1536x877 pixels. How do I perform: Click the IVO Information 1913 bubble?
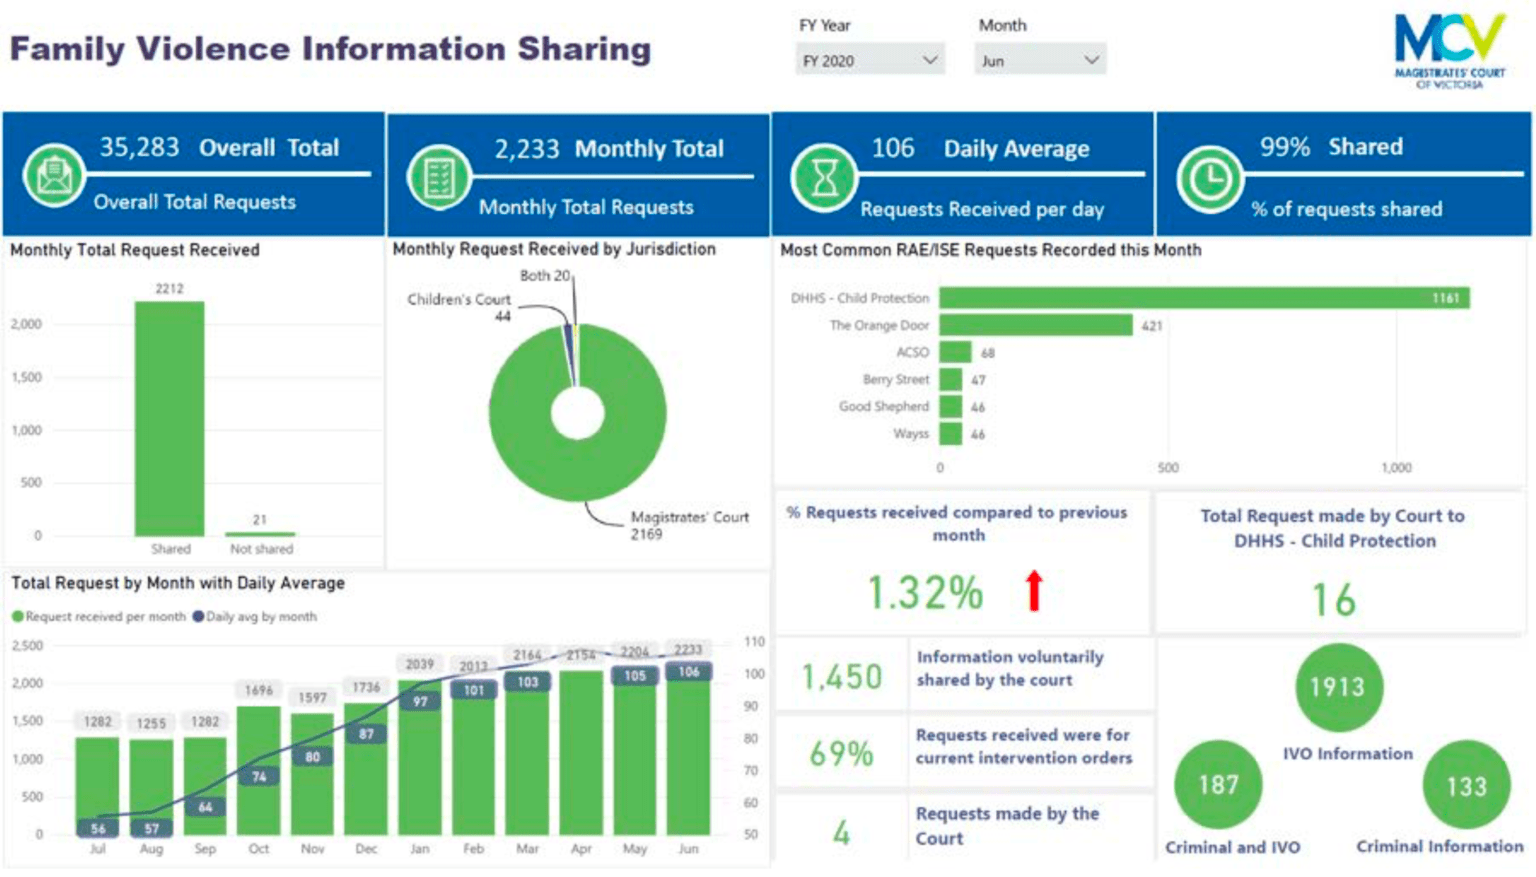pos(1339,688)
